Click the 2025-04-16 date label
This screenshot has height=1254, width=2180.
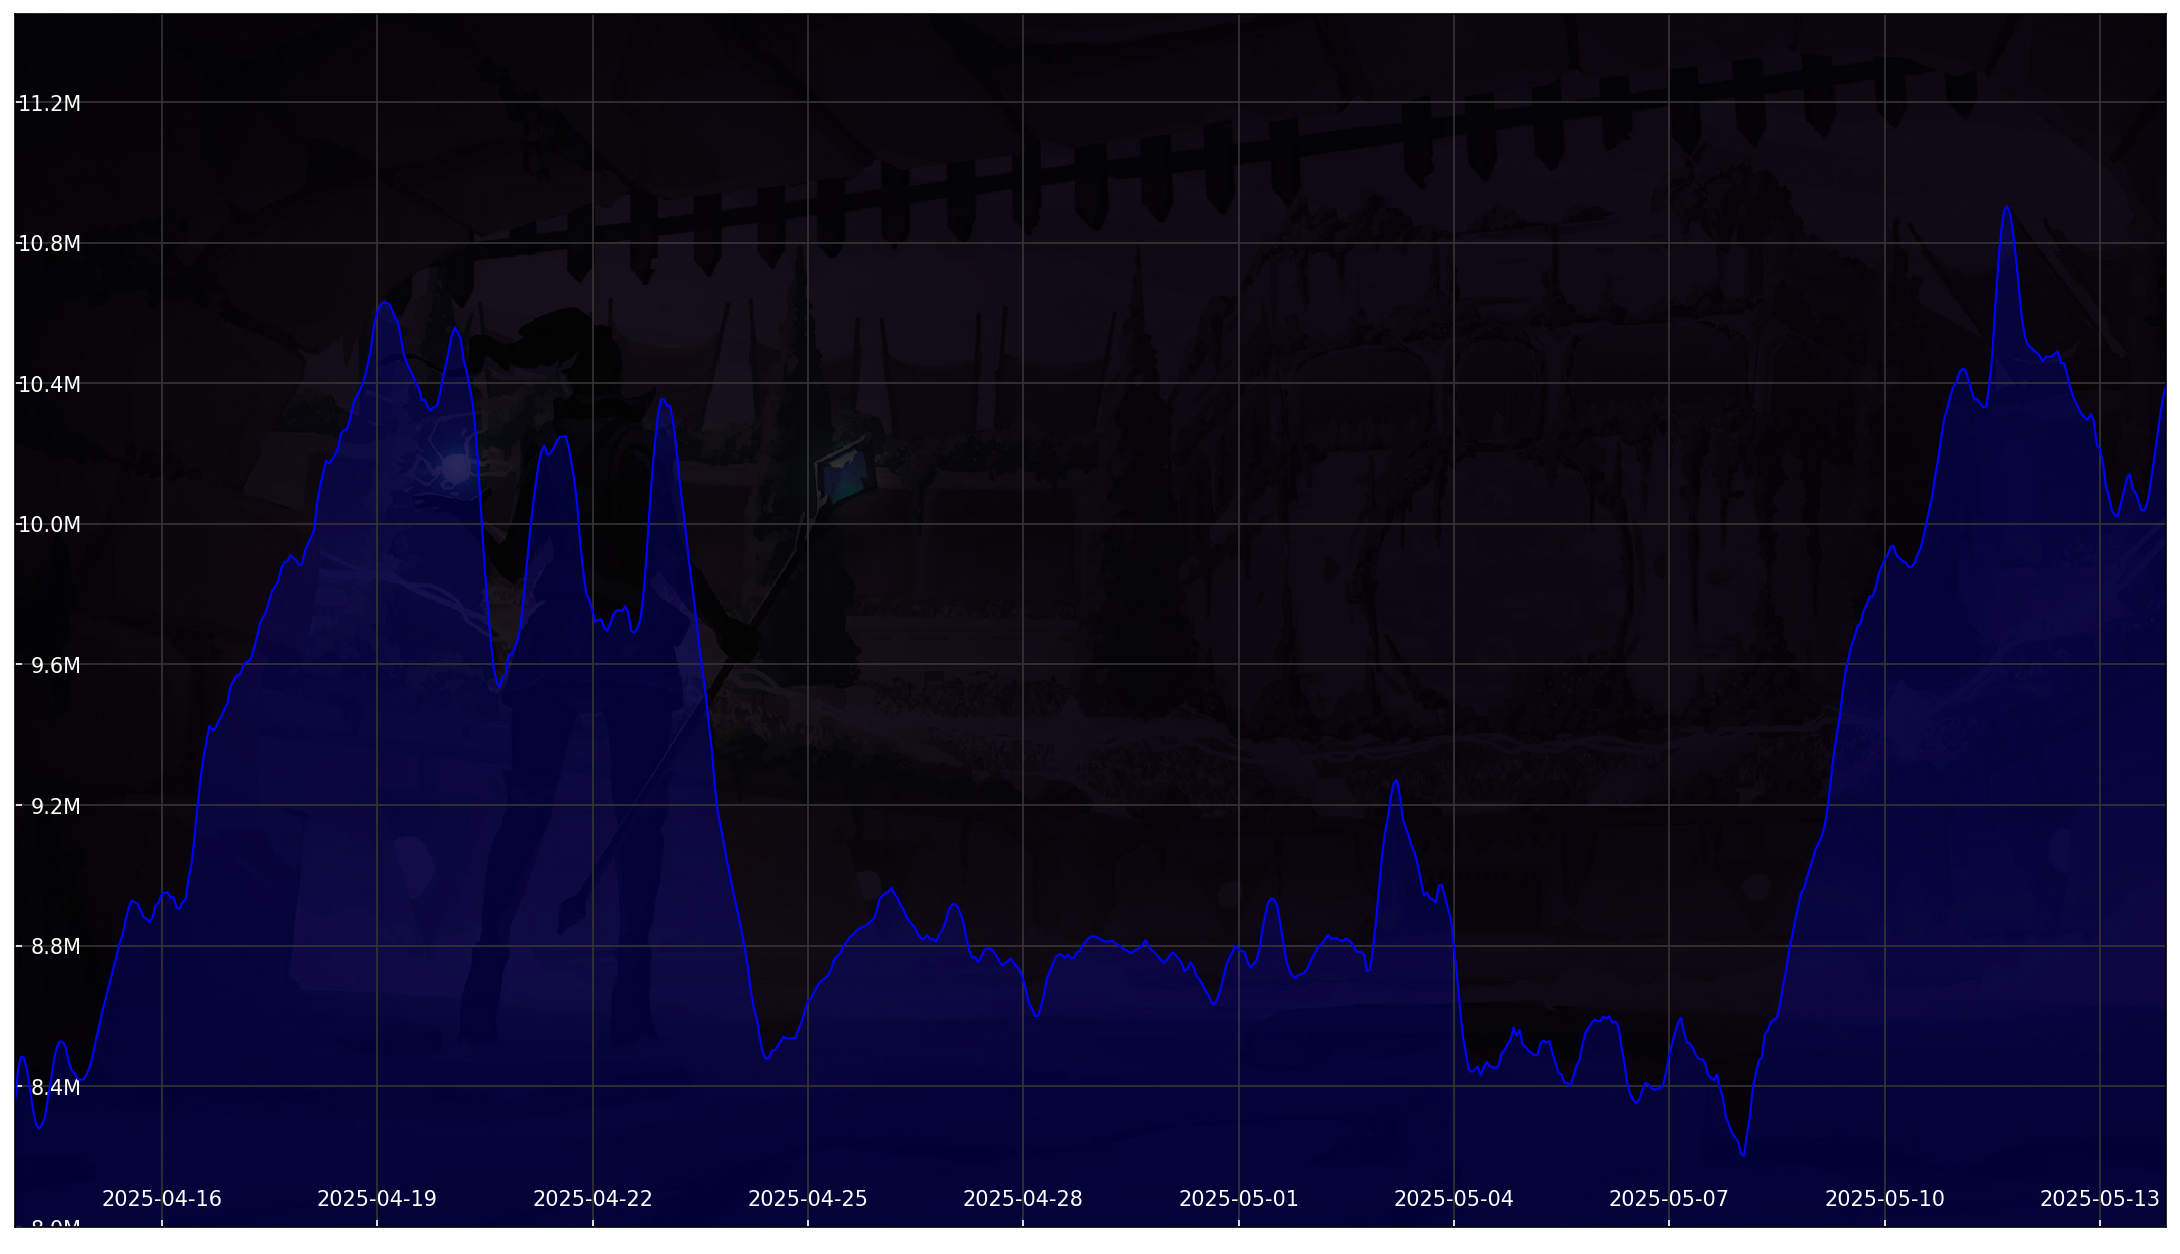coord(162,1199)
